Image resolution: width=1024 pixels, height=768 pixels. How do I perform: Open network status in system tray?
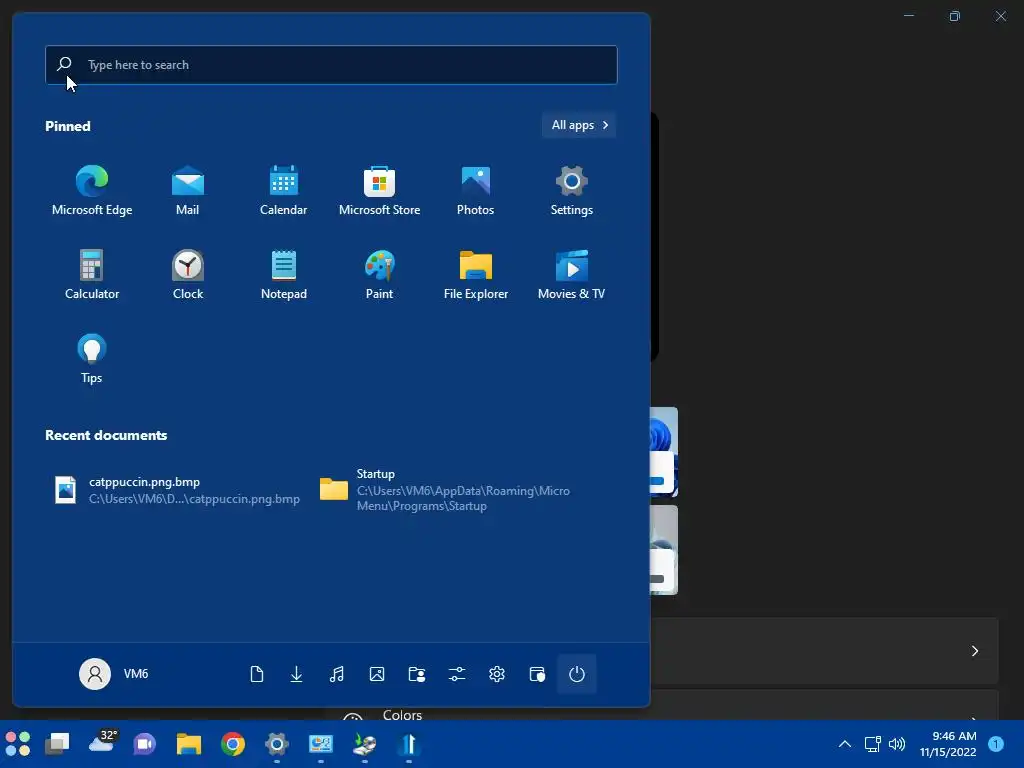click(x=872, y=744)
